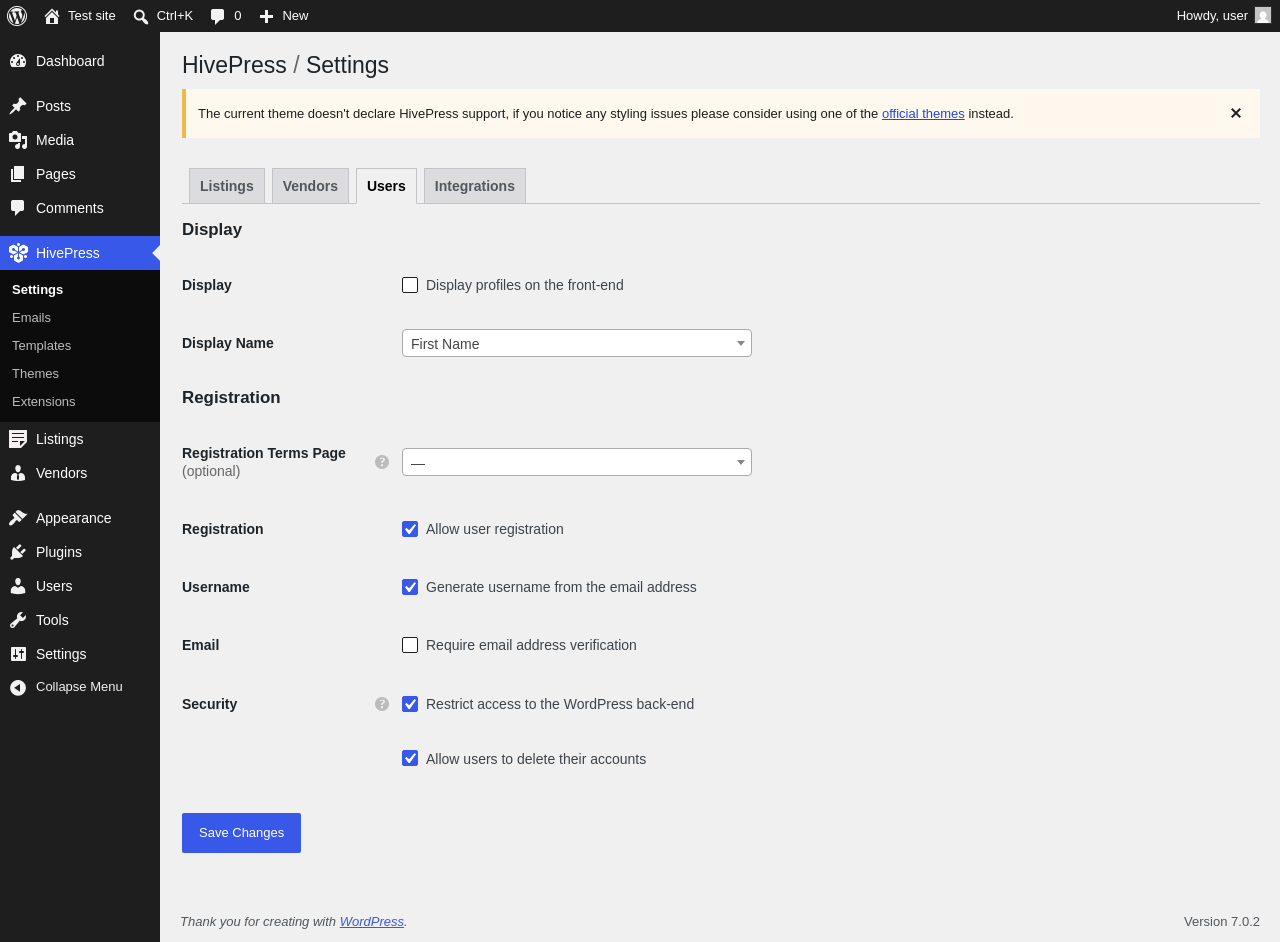Switch to the Integrations settings tab
1280x942 pixels.
pos(475,186)
